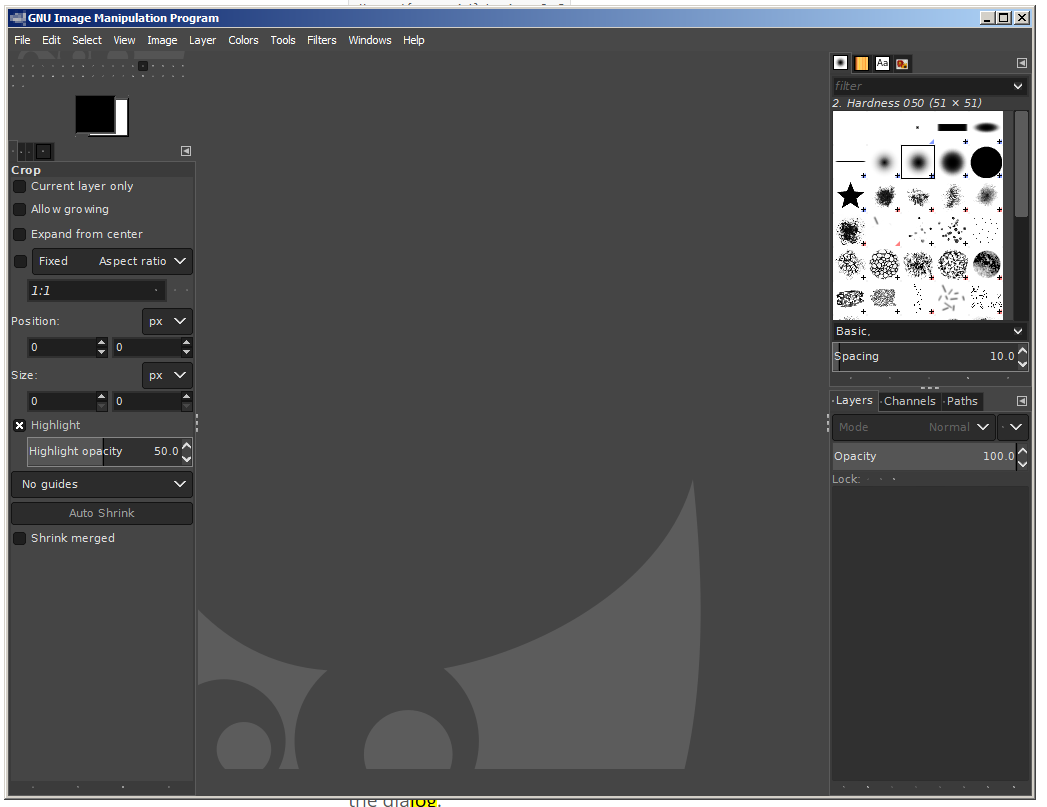
Task: Open the Brushes tab icon
Action: click(x=841, y=63)
